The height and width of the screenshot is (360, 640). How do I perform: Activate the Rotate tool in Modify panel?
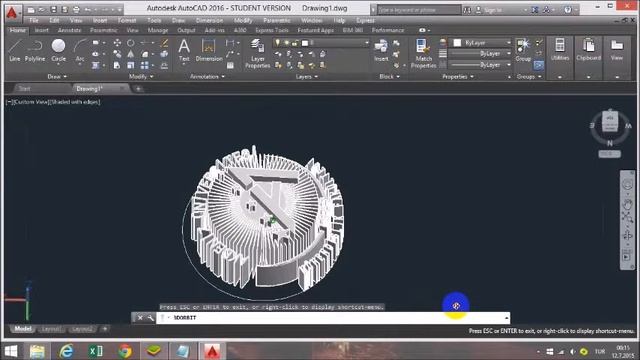click(131, 42)
